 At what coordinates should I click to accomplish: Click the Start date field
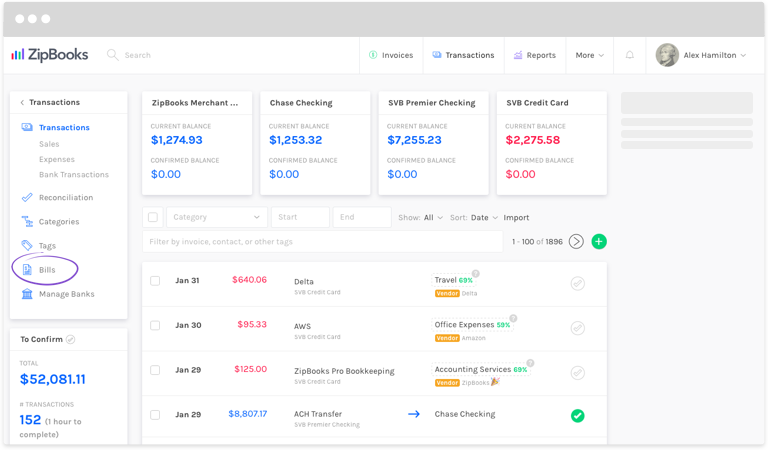[x=300, y=217]
